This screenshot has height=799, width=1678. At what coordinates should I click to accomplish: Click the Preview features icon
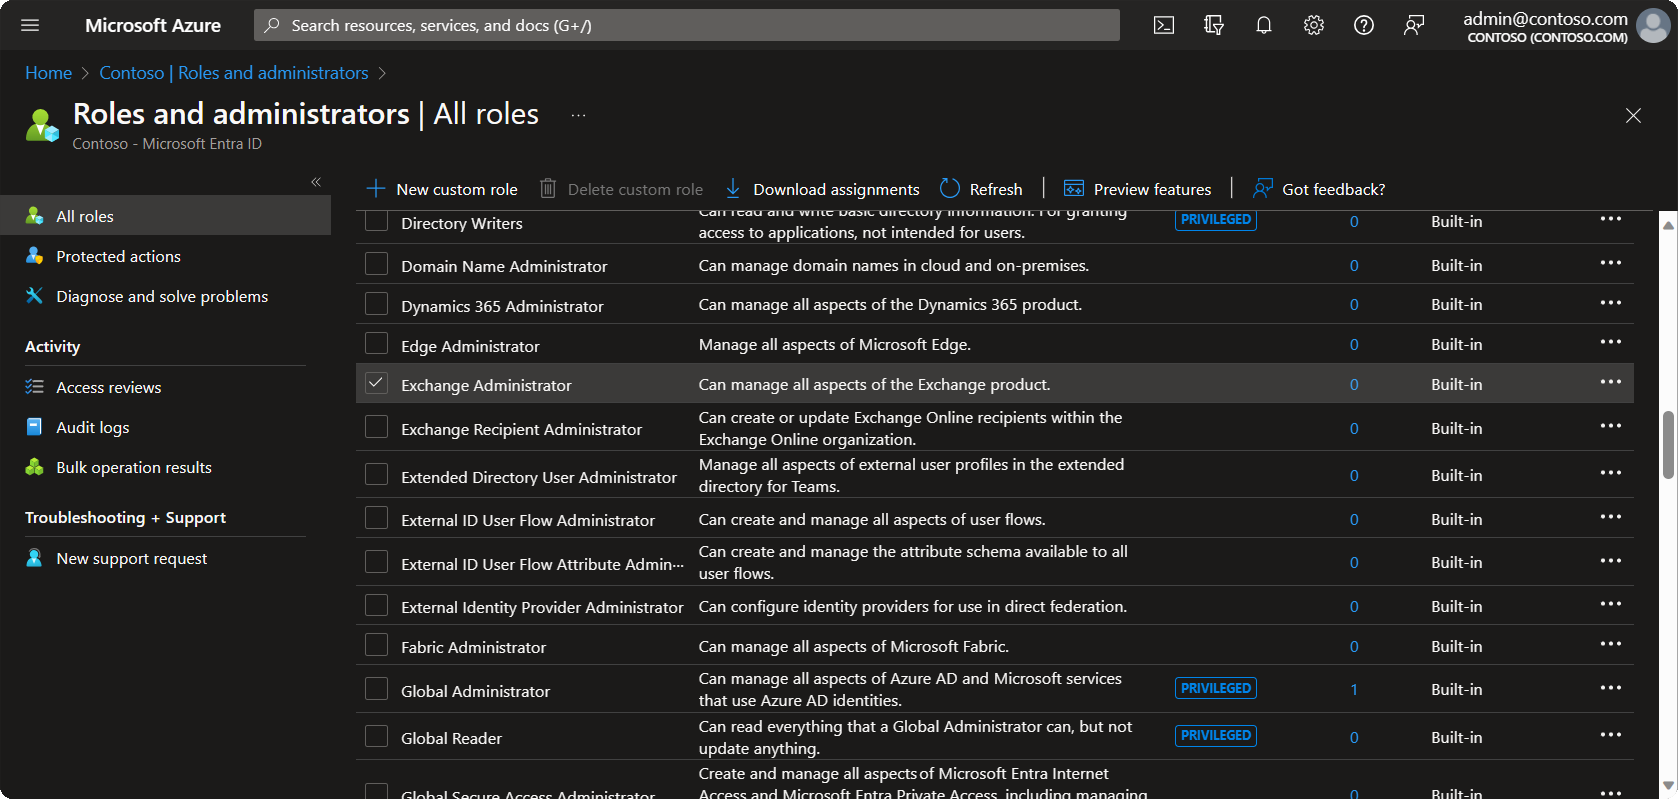click(1074, 188)
